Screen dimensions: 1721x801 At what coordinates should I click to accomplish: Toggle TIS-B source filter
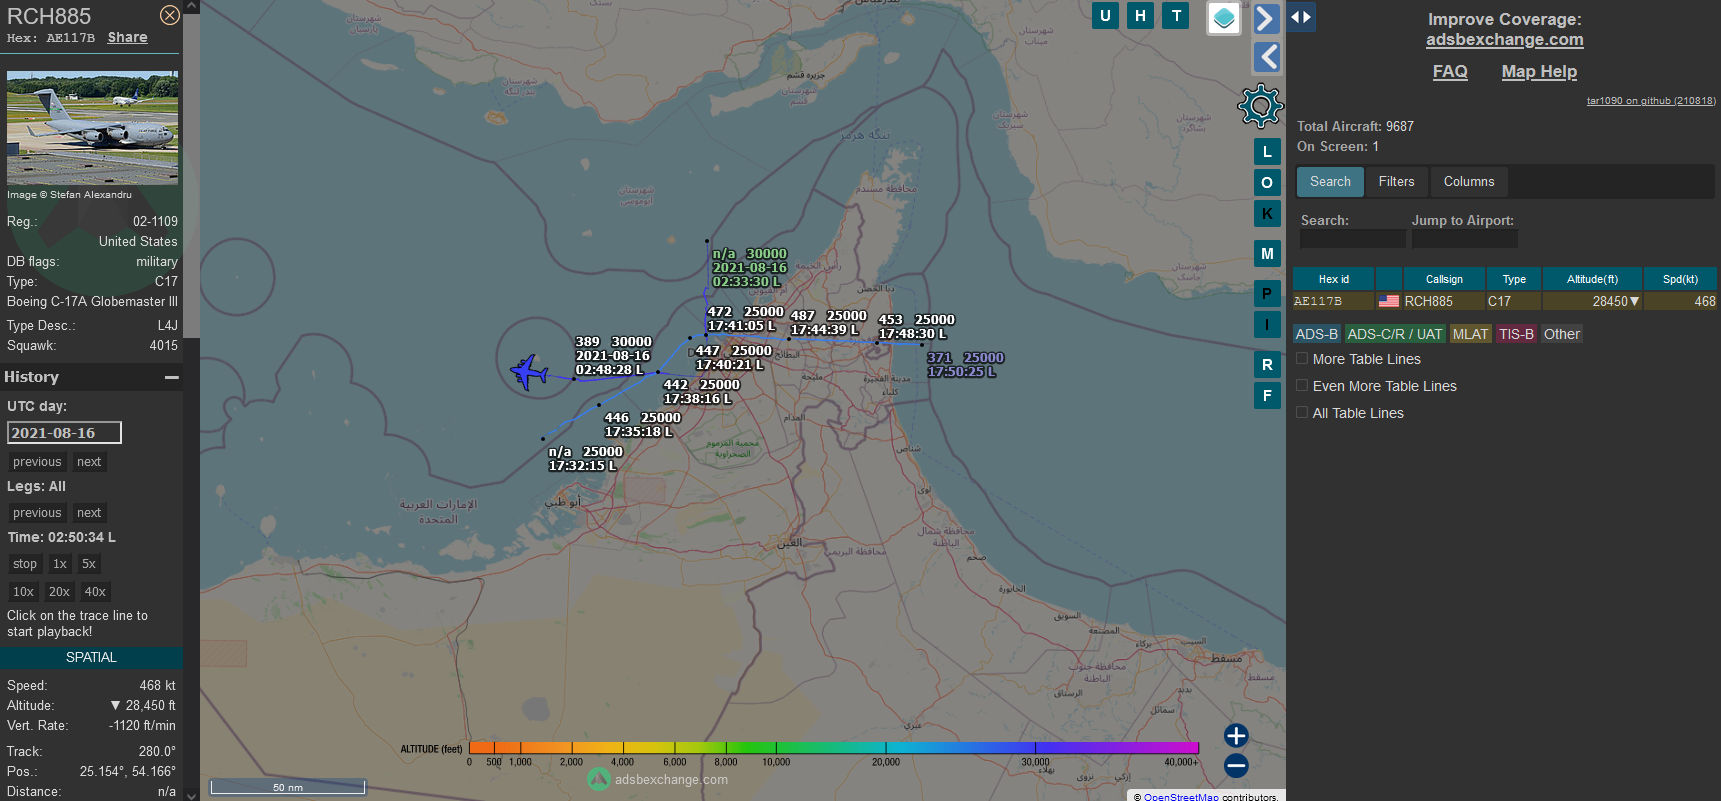click(x=1516, y=334)
